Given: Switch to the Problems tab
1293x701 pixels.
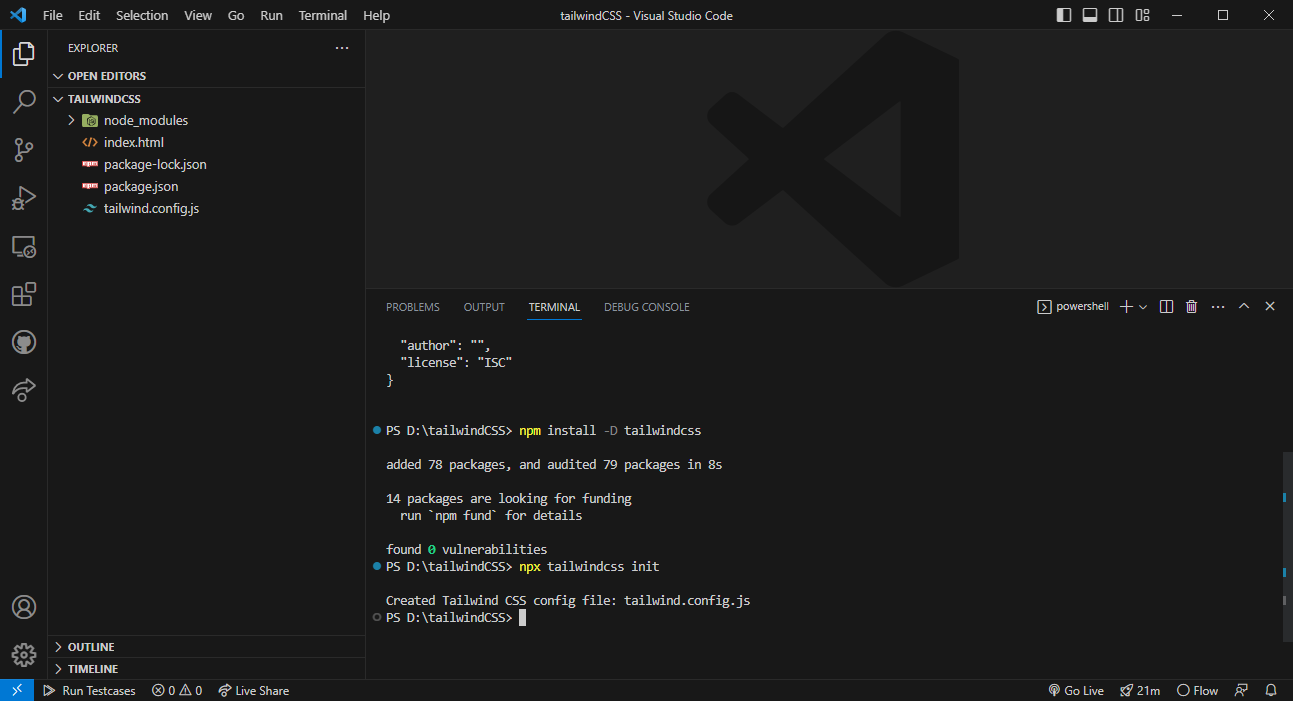Looking at the screenshot, I should 412,307.
